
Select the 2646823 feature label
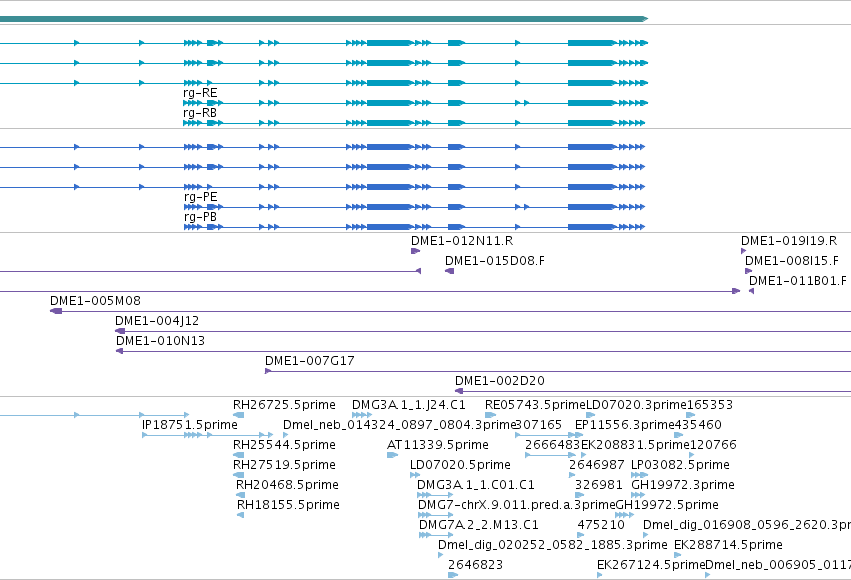click(475, 565)
